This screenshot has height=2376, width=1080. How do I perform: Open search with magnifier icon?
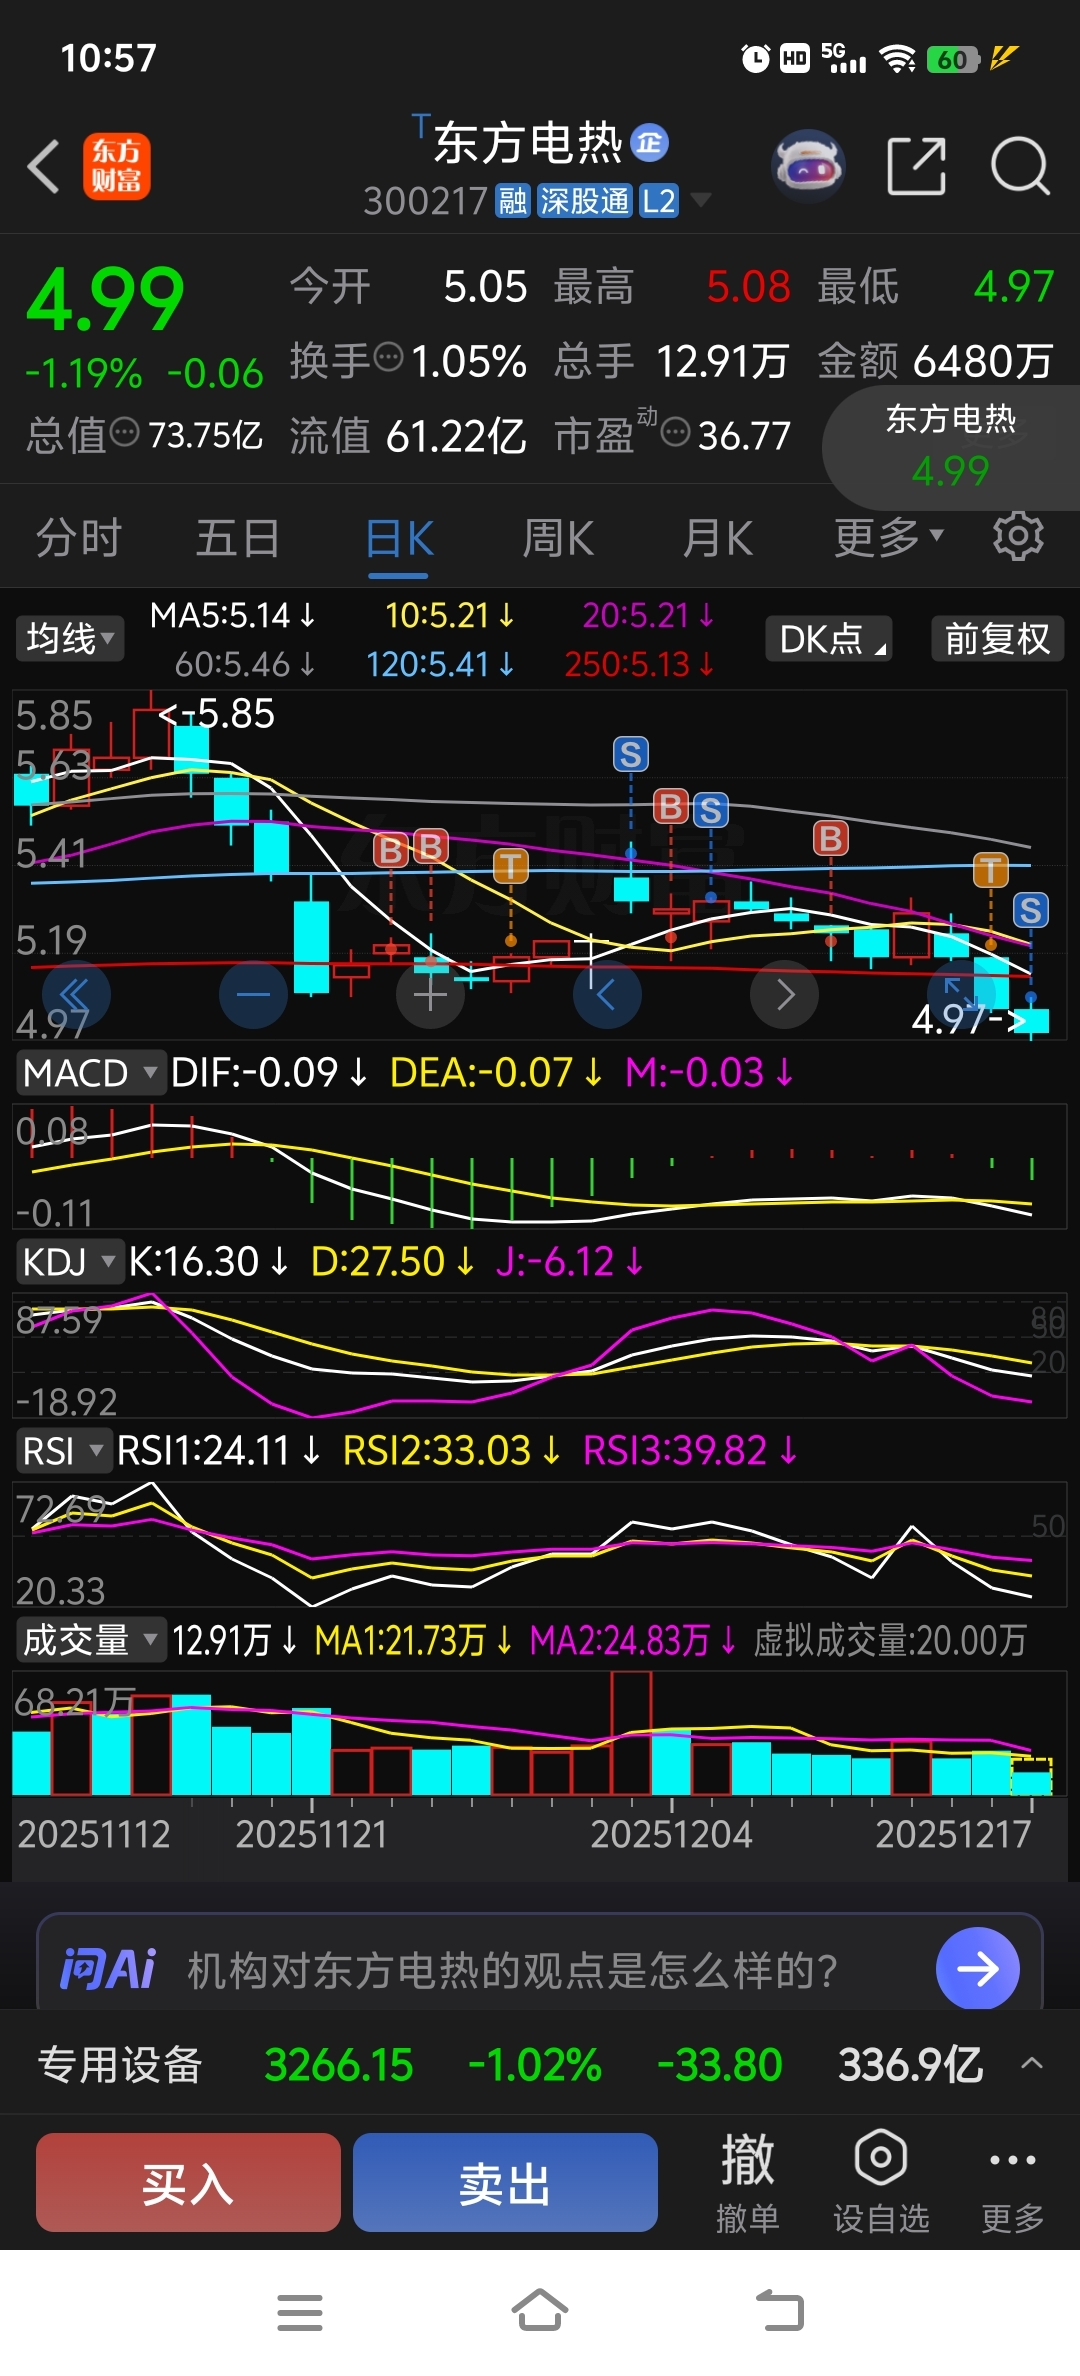(1020, 166)
